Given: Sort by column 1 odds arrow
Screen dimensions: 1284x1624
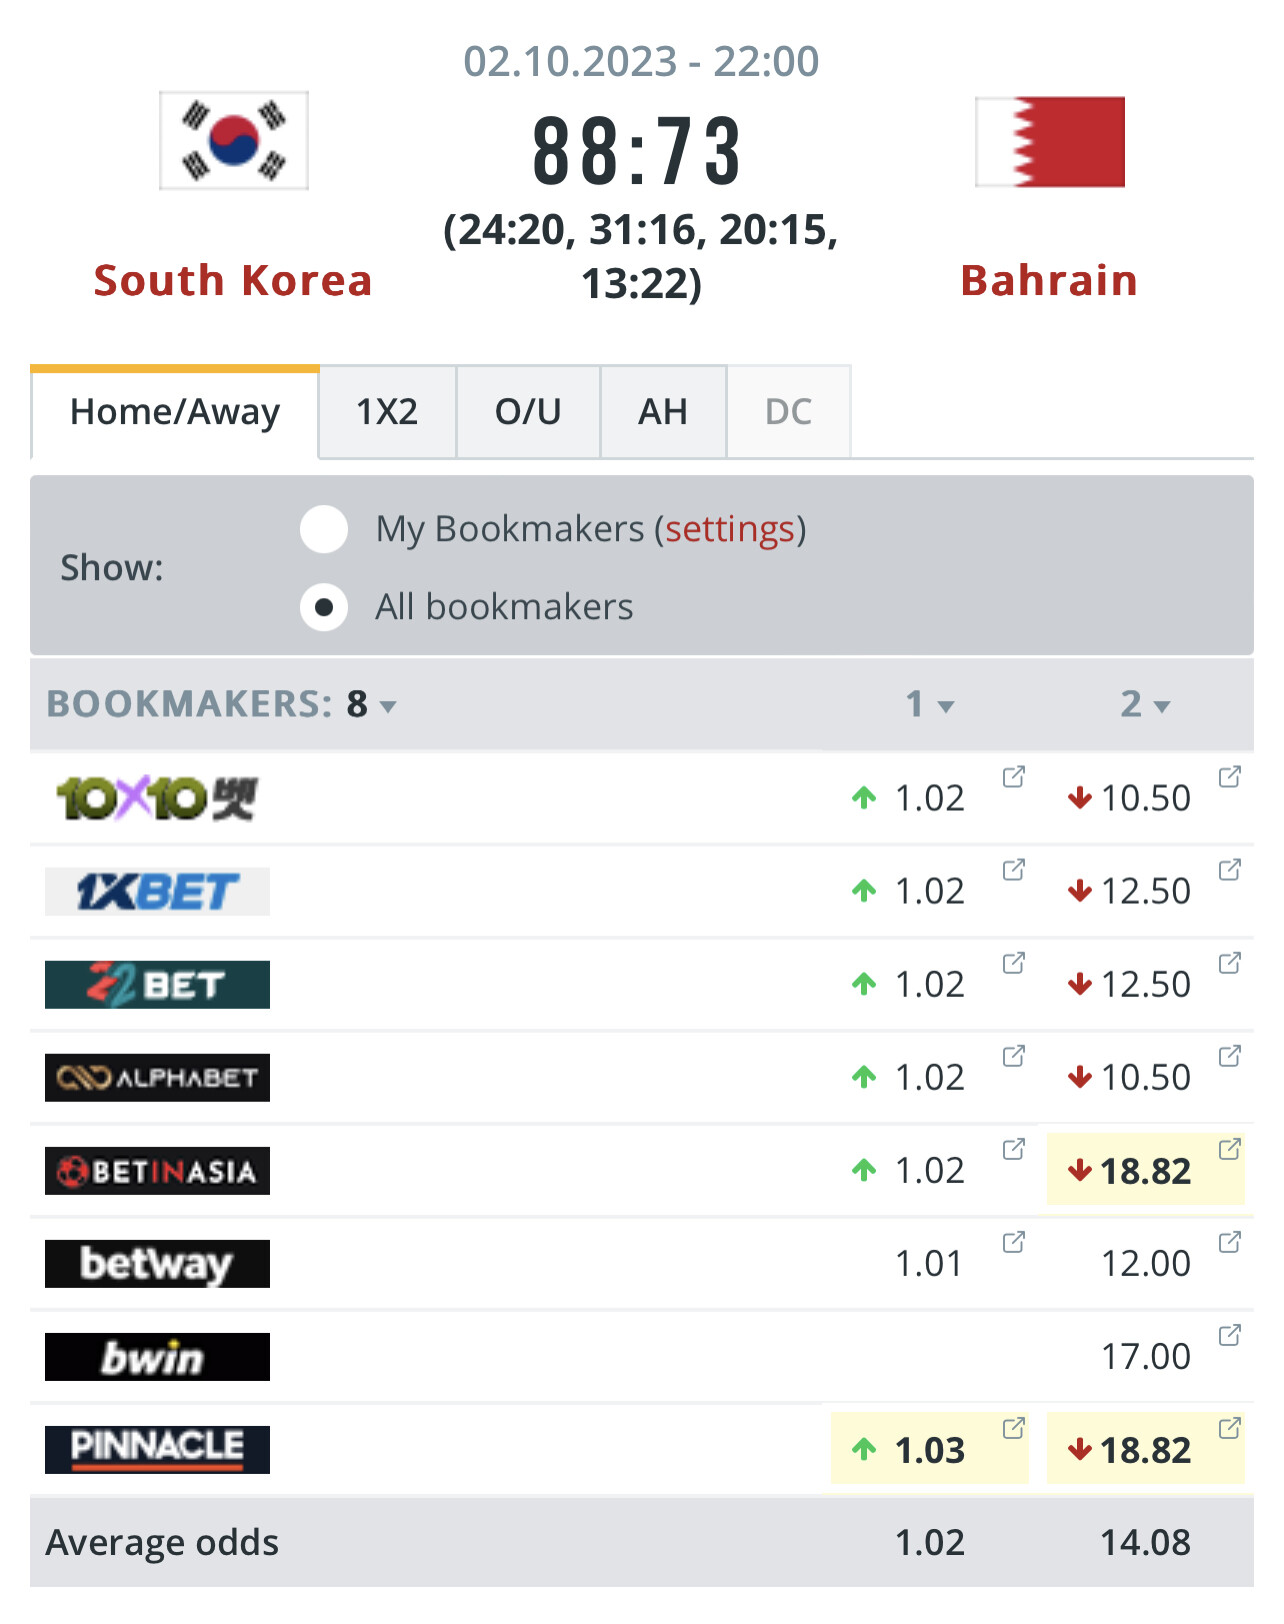Looking at the screenshot, I should coord(946,707).
